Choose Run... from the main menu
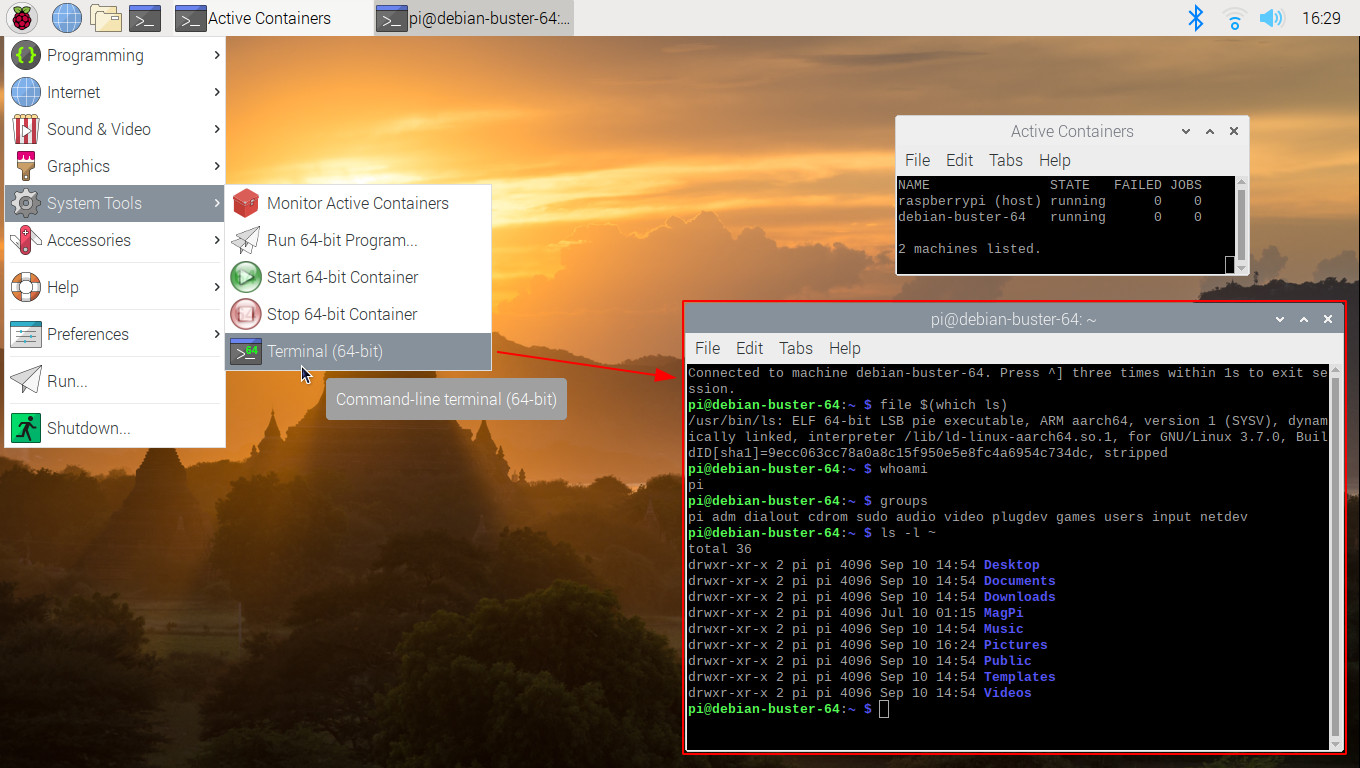The image size is (1360, 768). tap(115, 381)
